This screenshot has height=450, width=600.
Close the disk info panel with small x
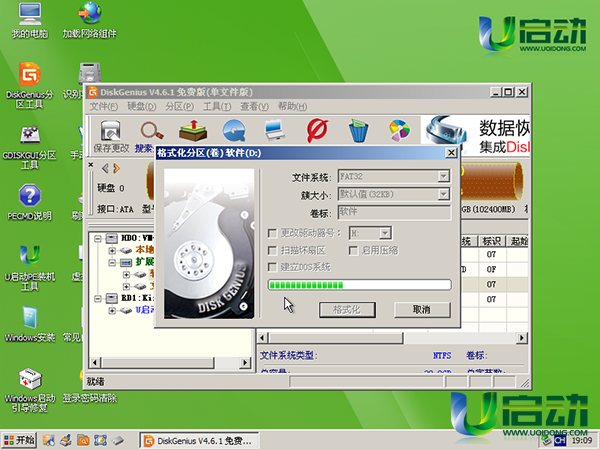(x=91, y=165)
